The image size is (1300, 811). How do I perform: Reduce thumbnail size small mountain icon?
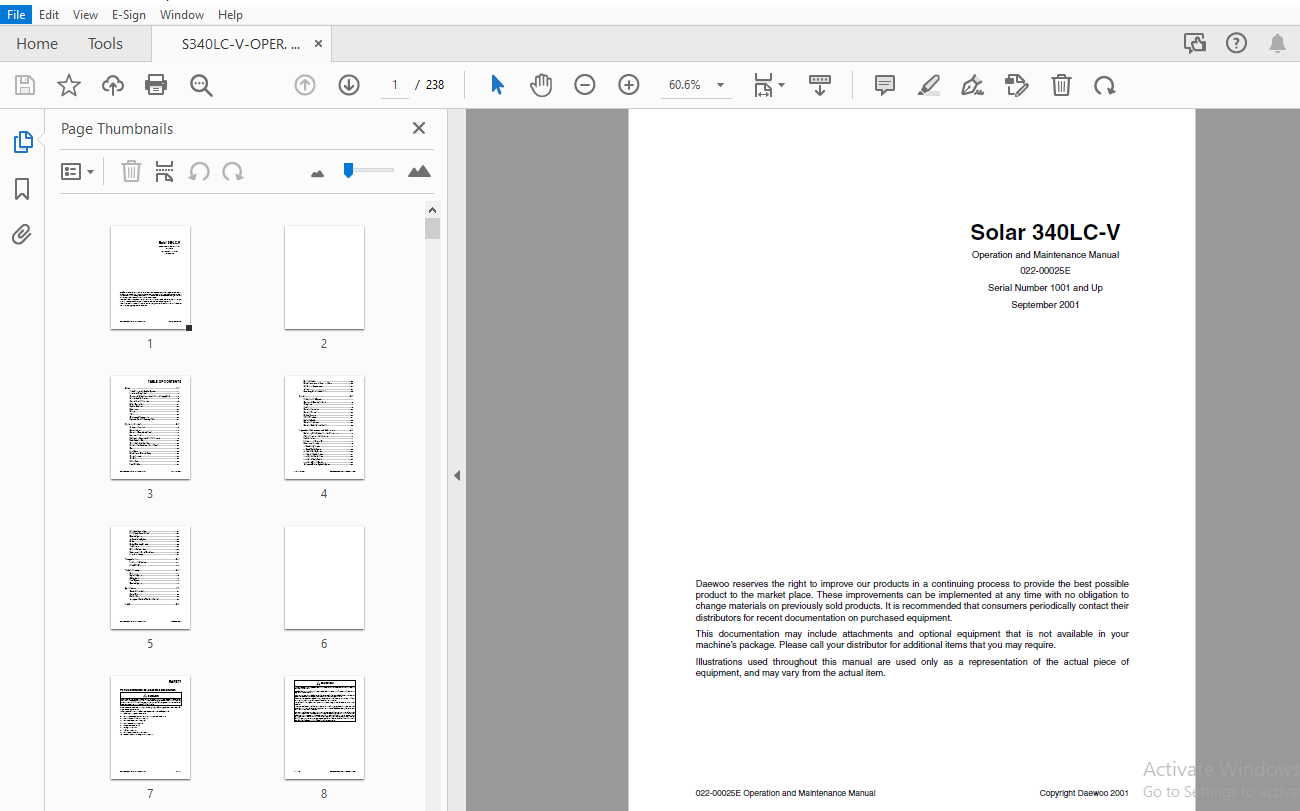tap(318, 172)
